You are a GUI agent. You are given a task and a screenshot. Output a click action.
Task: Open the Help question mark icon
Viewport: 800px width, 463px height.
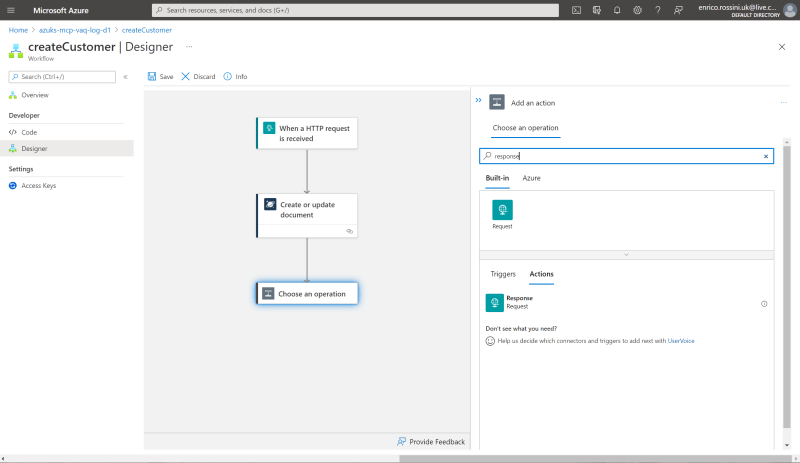click(658, 10)
